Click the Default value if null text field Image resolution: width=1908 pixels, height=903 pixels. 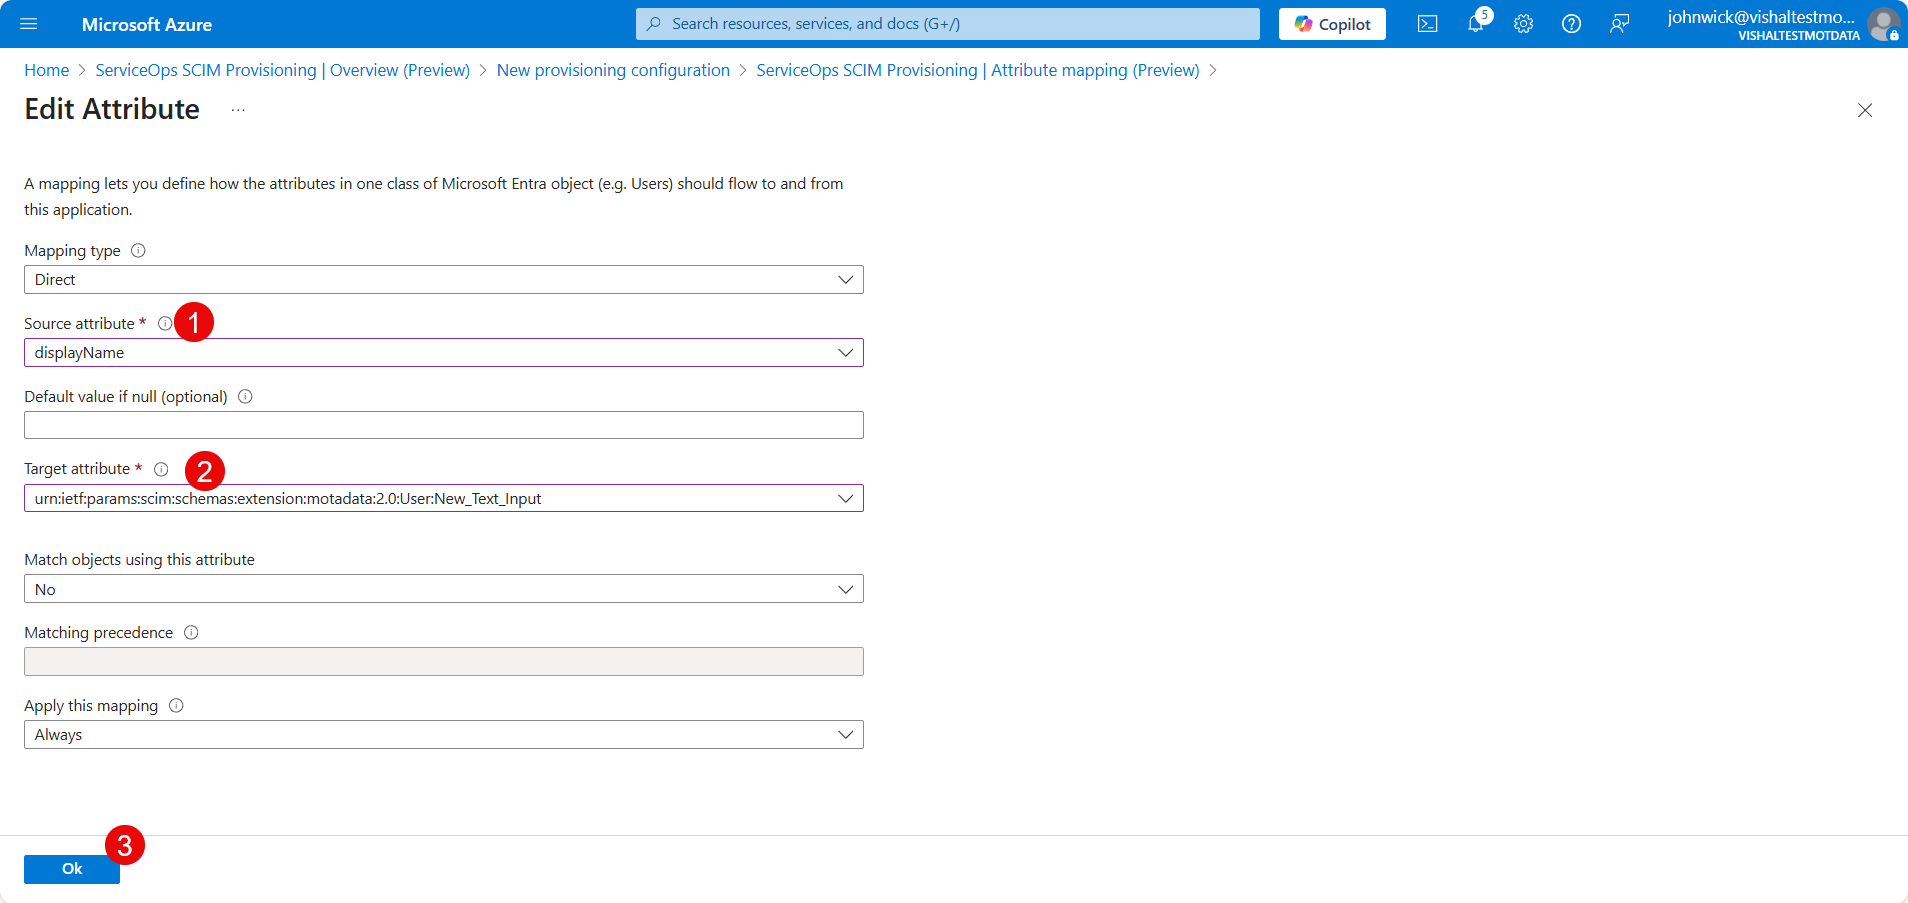click(443, 426)
